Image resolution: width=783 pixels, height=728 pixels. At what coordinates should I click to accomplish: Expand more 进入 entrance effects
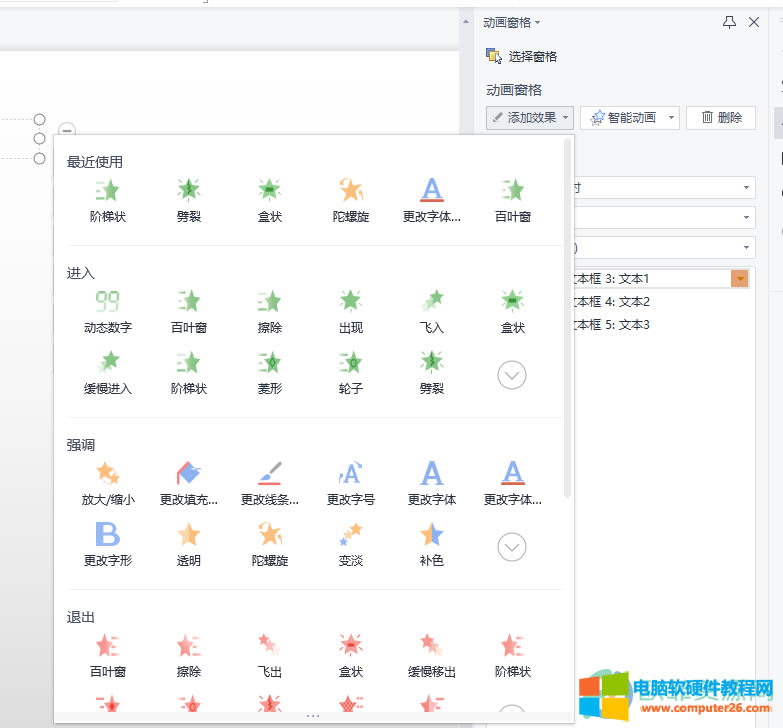point(512,375)
